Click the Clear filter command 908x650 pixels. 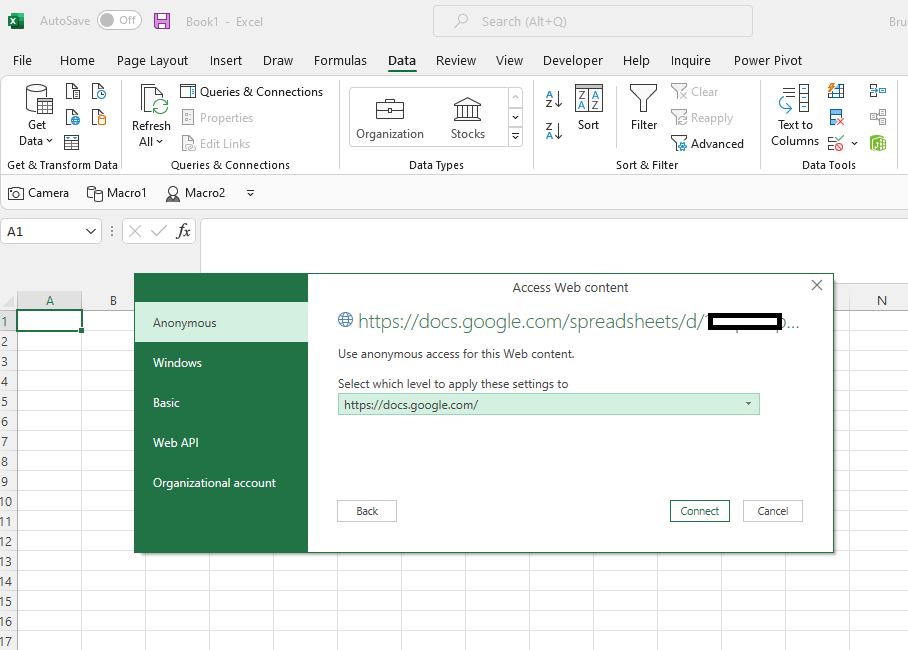coord(694,92)
